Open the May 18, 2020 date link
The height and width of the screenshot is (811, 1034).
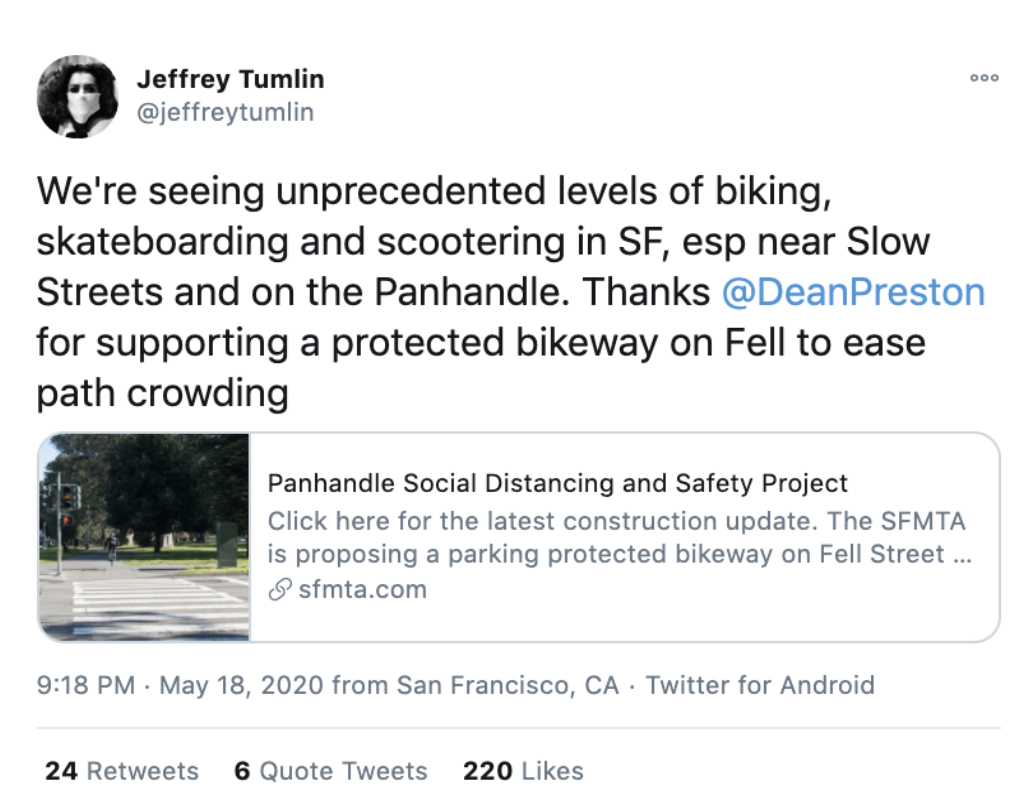(241, 685)
